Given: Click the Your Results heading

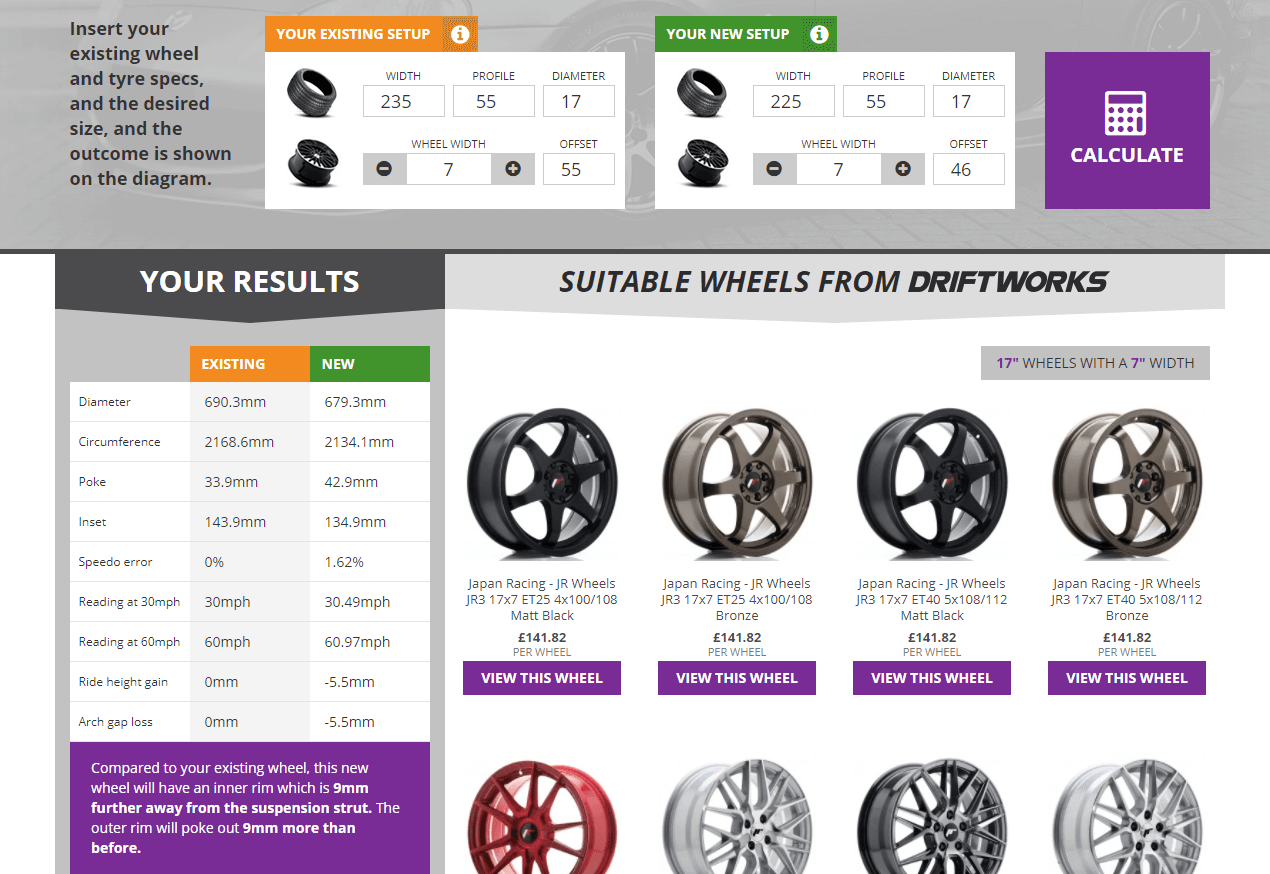Looking at the screenshot, I should [x=250, y=282].
